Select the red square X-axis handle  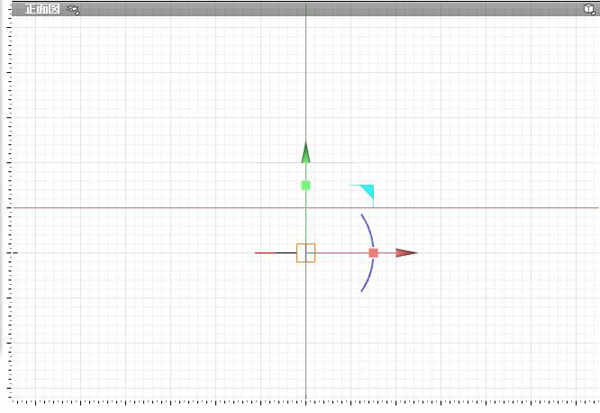pyautogui.click(x=373, y=253)
